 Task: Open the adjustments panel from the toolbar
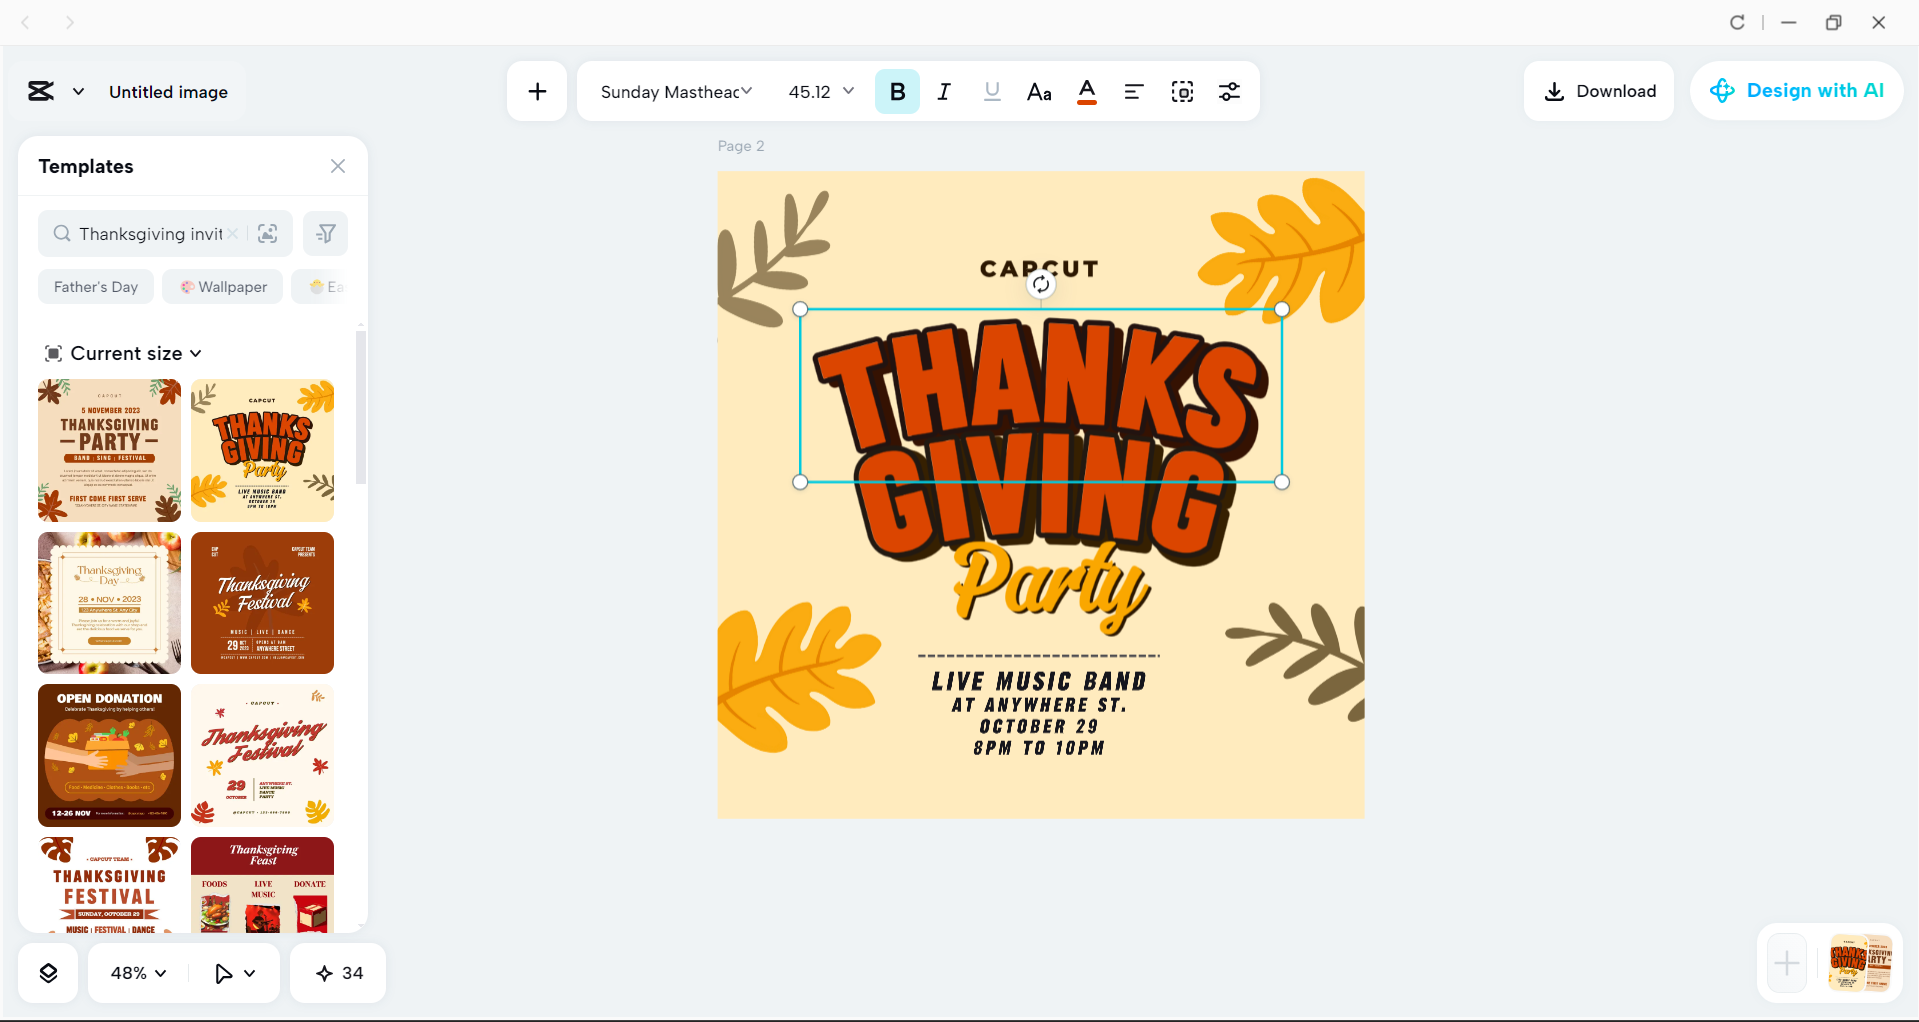pos(1229,91)
